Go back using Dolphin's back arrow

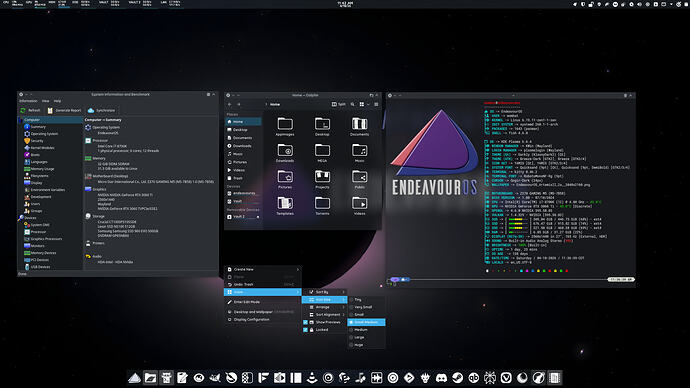tap(229, 104)
